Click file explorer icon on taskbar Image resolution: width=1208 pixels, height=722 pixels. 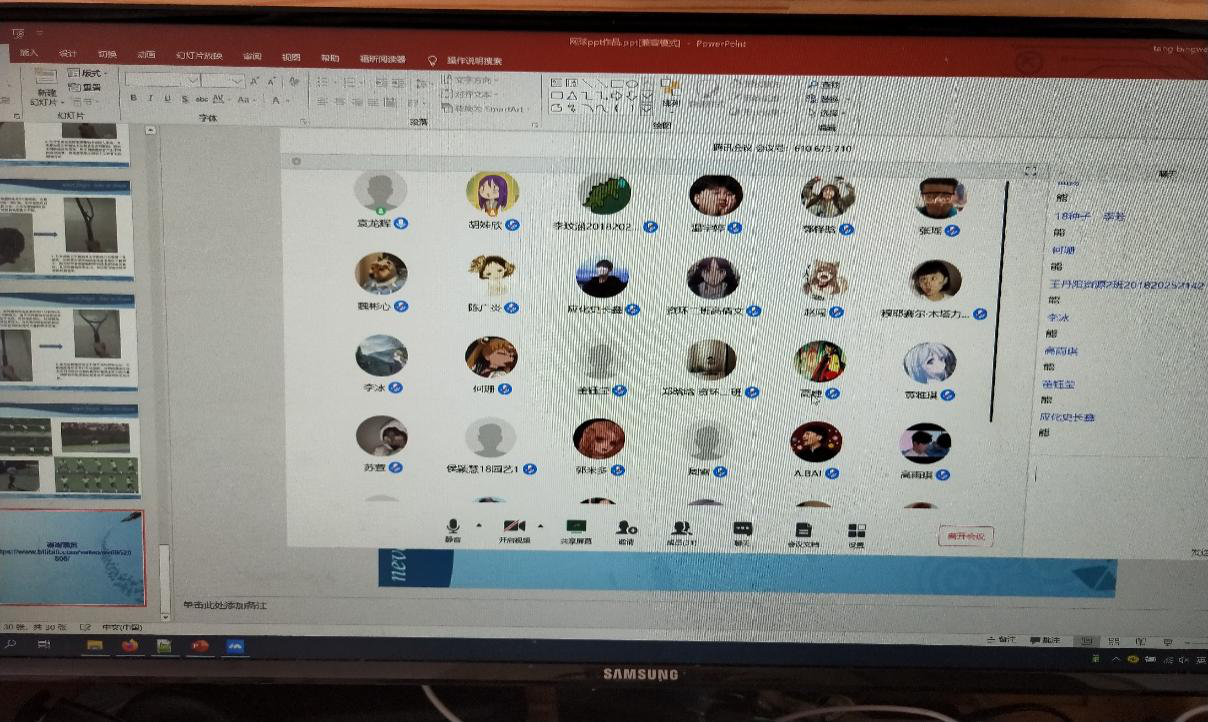(95, 646)
